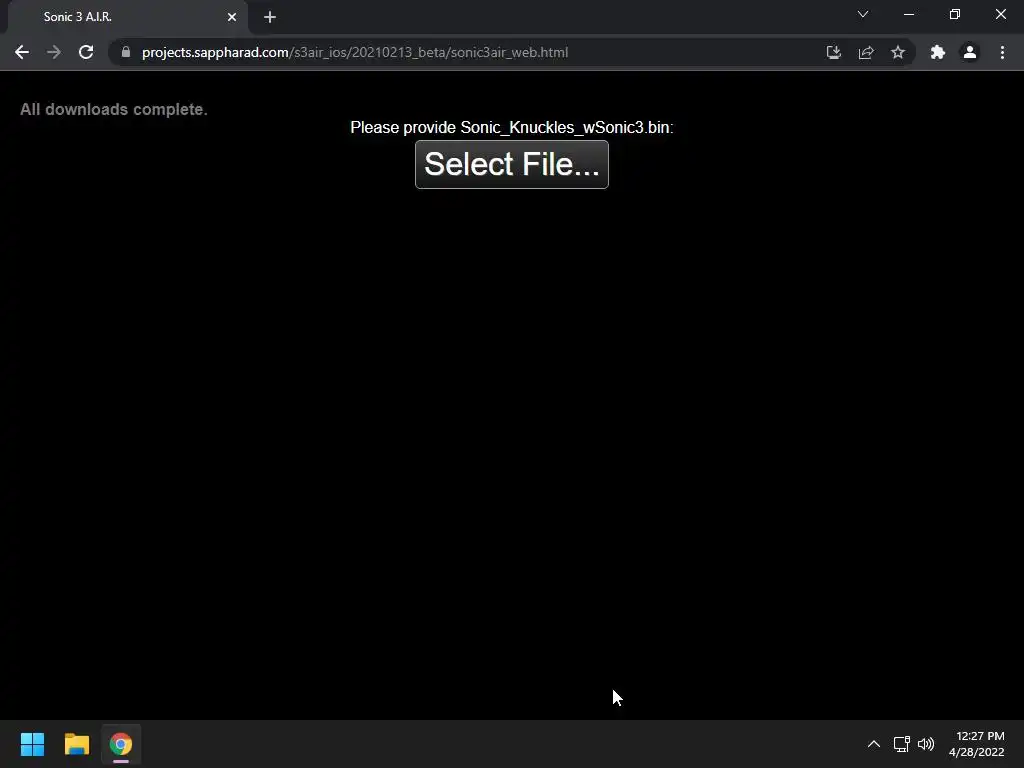Go back using the browser back arrow
1024x768 pixels.
22,52
